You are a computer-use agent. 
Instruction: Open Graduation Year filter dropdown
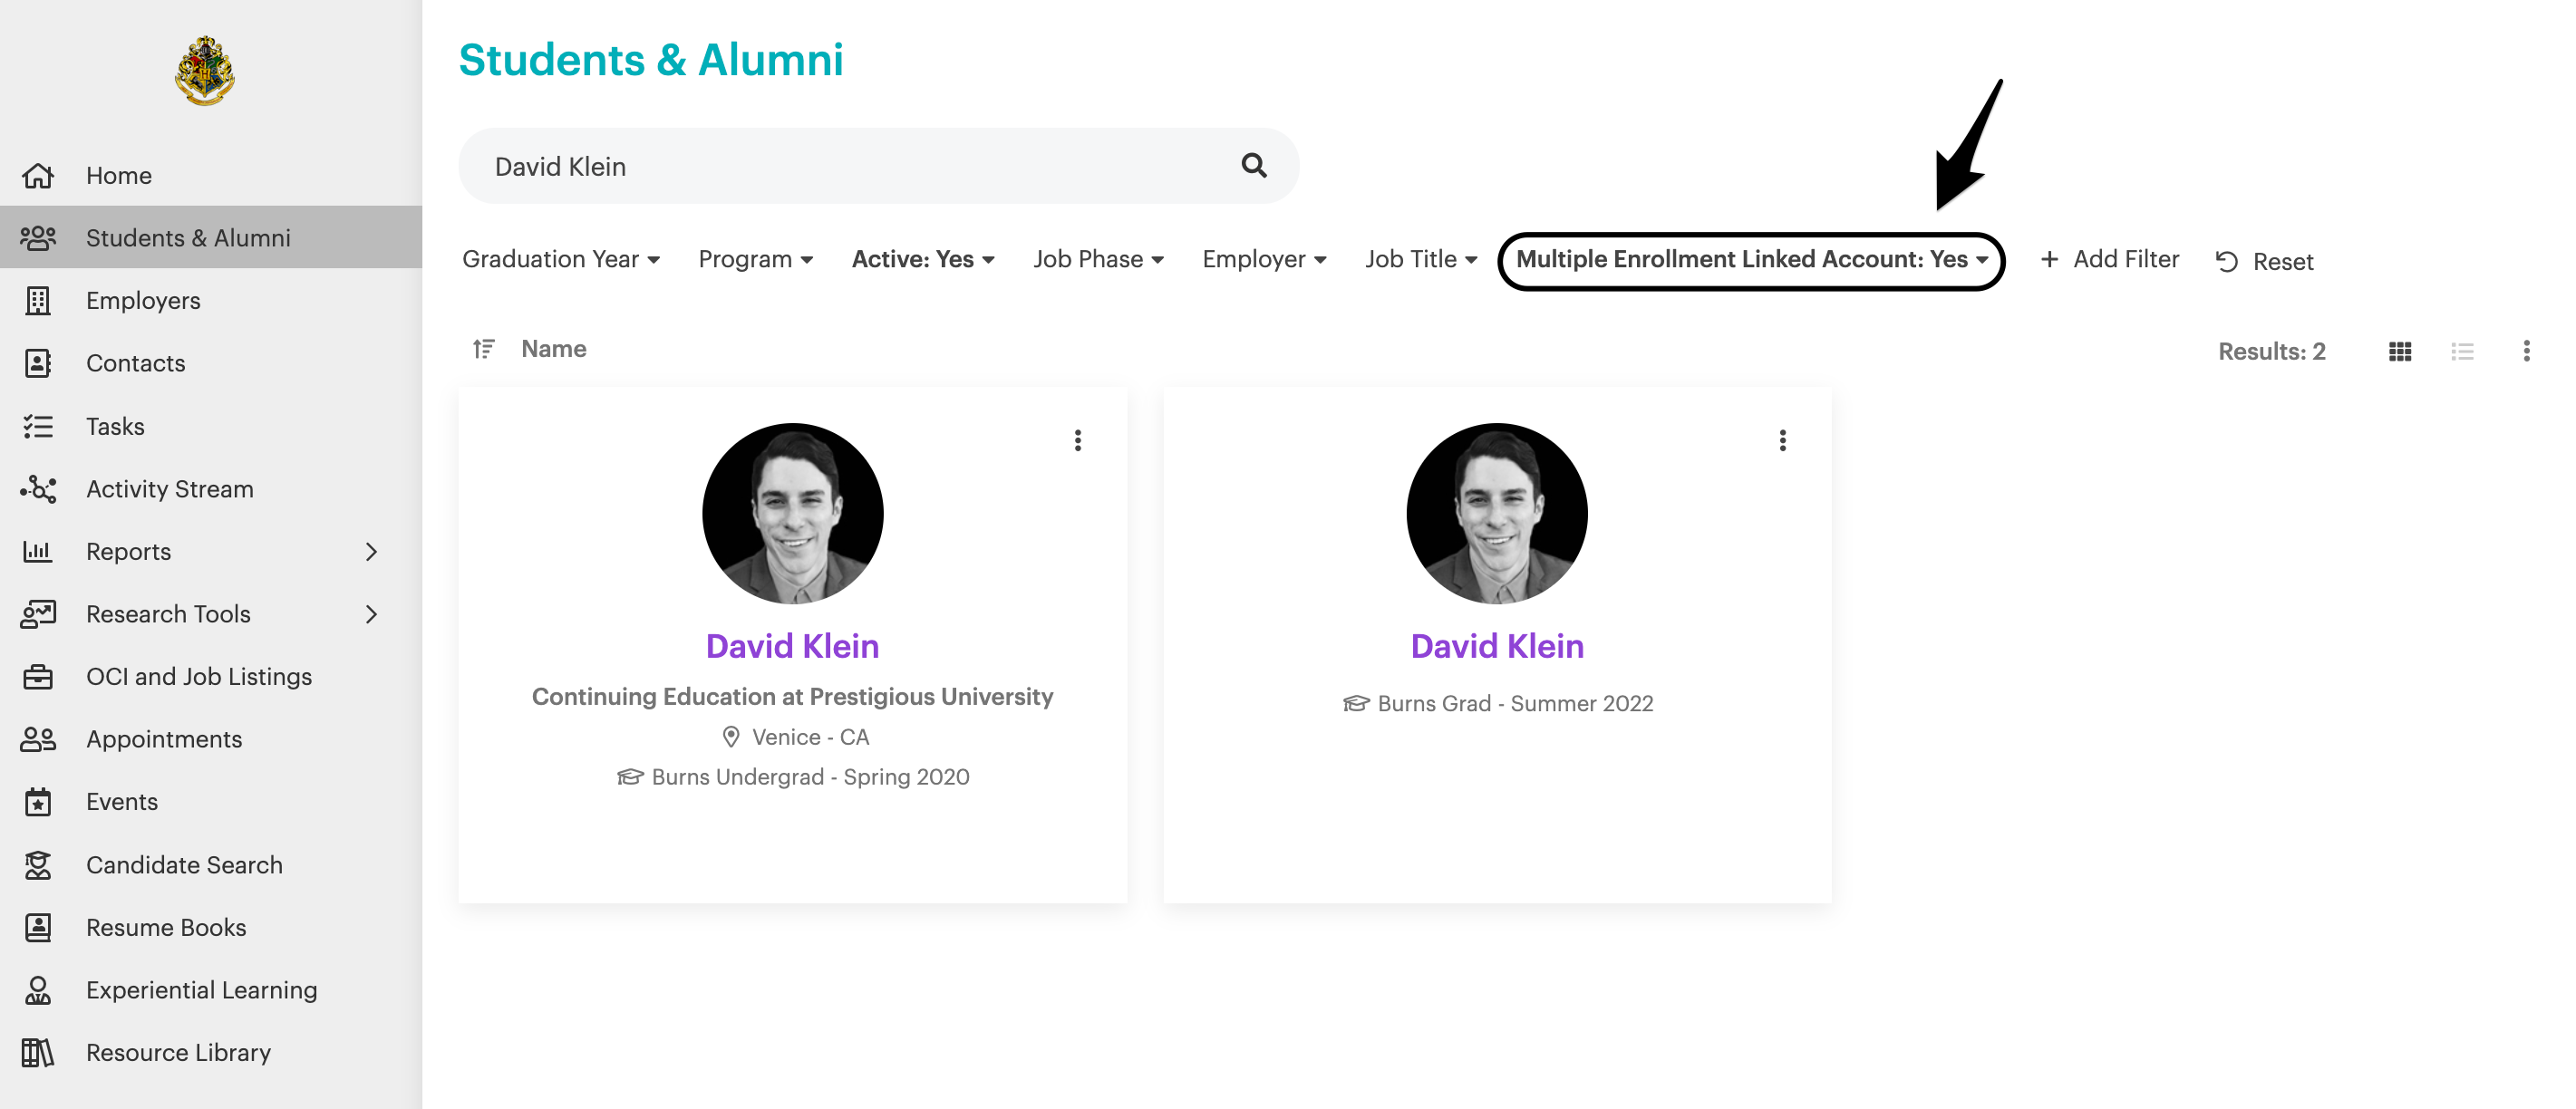[x=560, y=259]
